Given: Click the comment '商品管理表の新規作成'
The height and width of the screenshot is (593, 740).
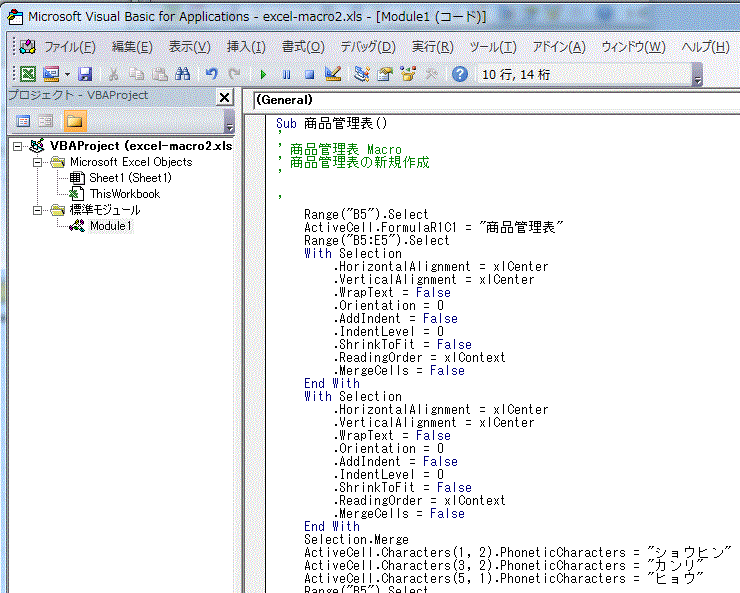Looking at the screenshot, I should click(x=360, y=162).
